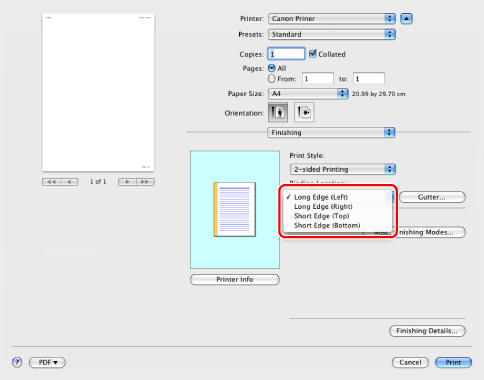Open the Printer dropdown
Image resolution: width=484 pixels, height=380 pixels.
click(x=332, y=18)
